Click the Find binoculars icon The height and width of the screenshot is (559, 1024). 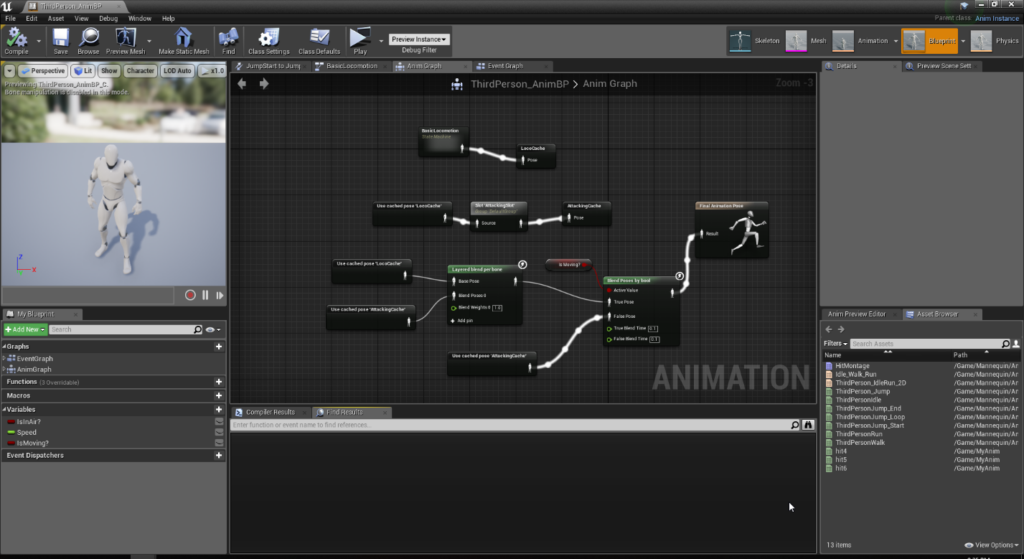(x=228, y=38)
